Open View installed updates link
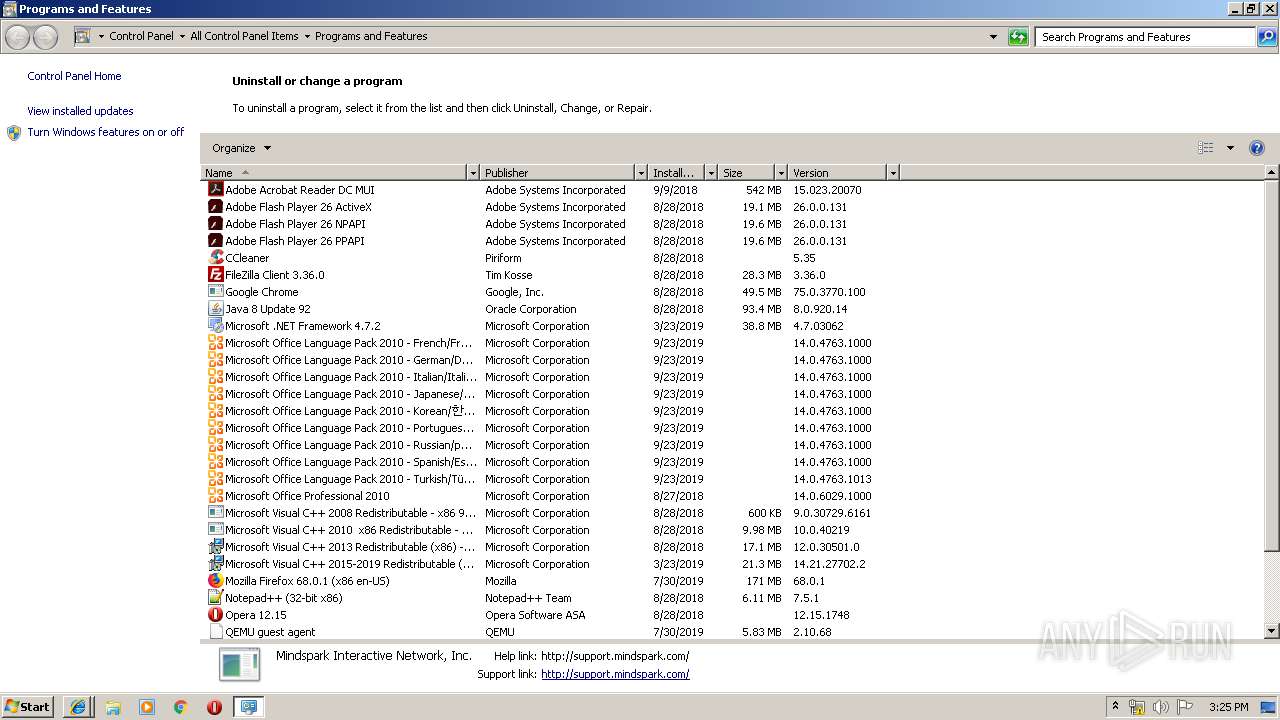 pyautogui.click(x=80, y=111)
